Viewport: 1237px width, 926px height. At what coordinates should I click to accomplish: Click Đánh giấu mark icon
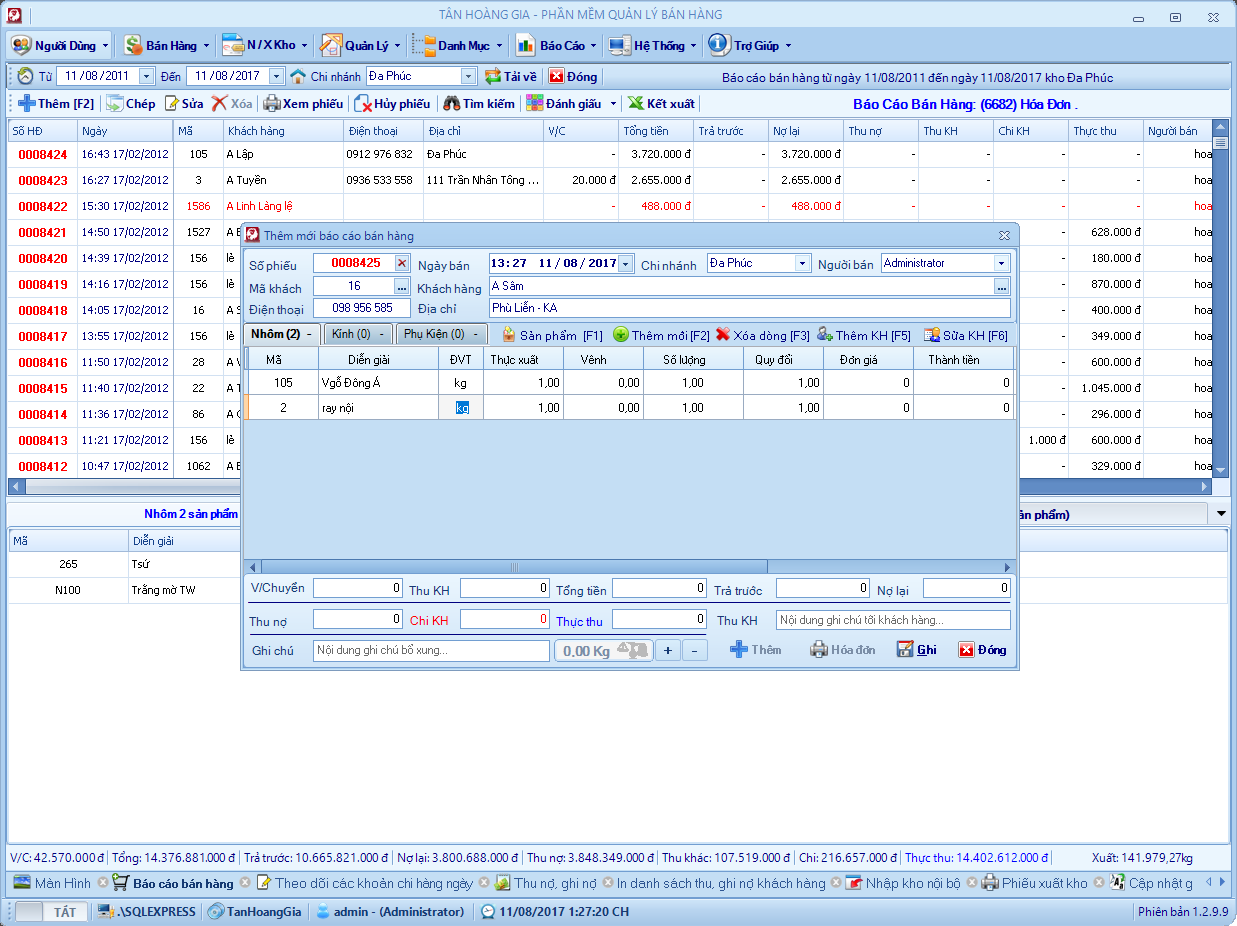pos(535,103)
